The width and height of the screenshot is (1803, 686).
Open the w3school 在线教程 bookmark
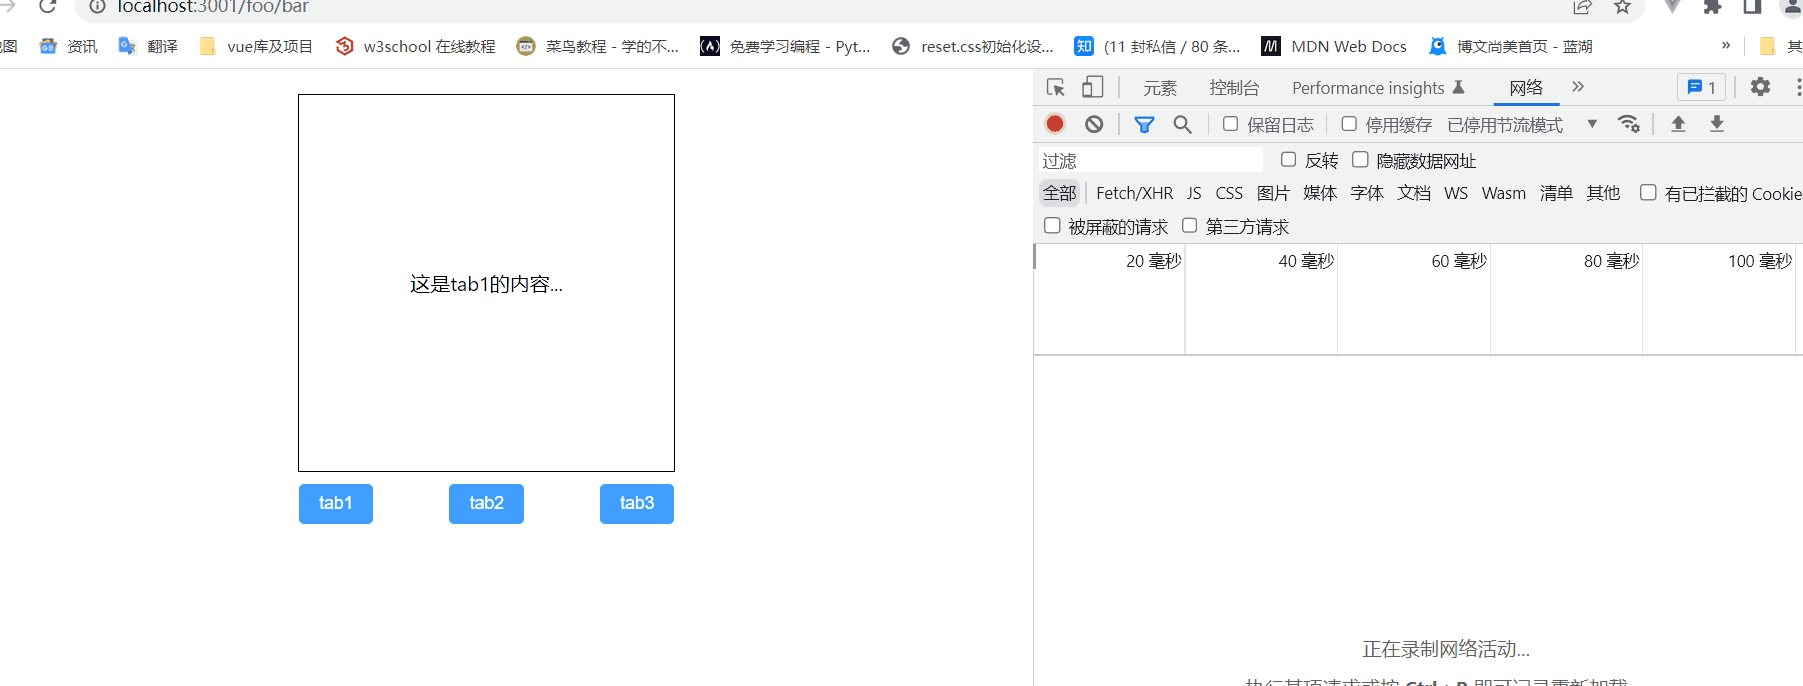(416, 46)
